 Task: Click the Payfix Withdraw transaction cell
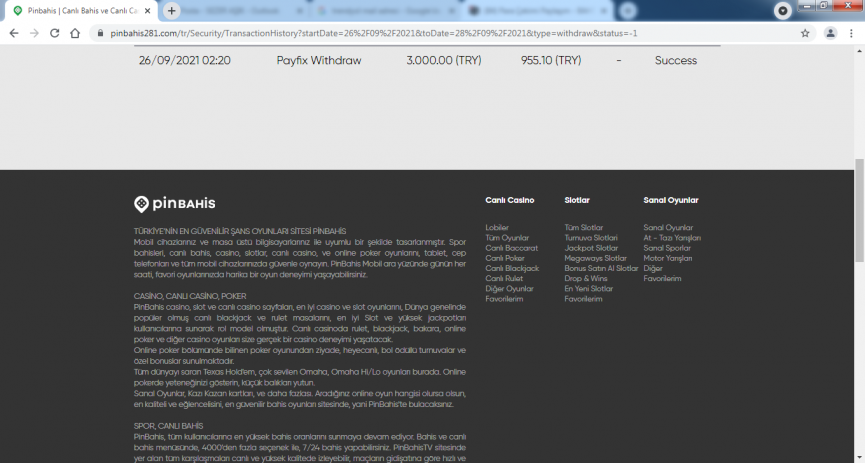pos(319,60)
